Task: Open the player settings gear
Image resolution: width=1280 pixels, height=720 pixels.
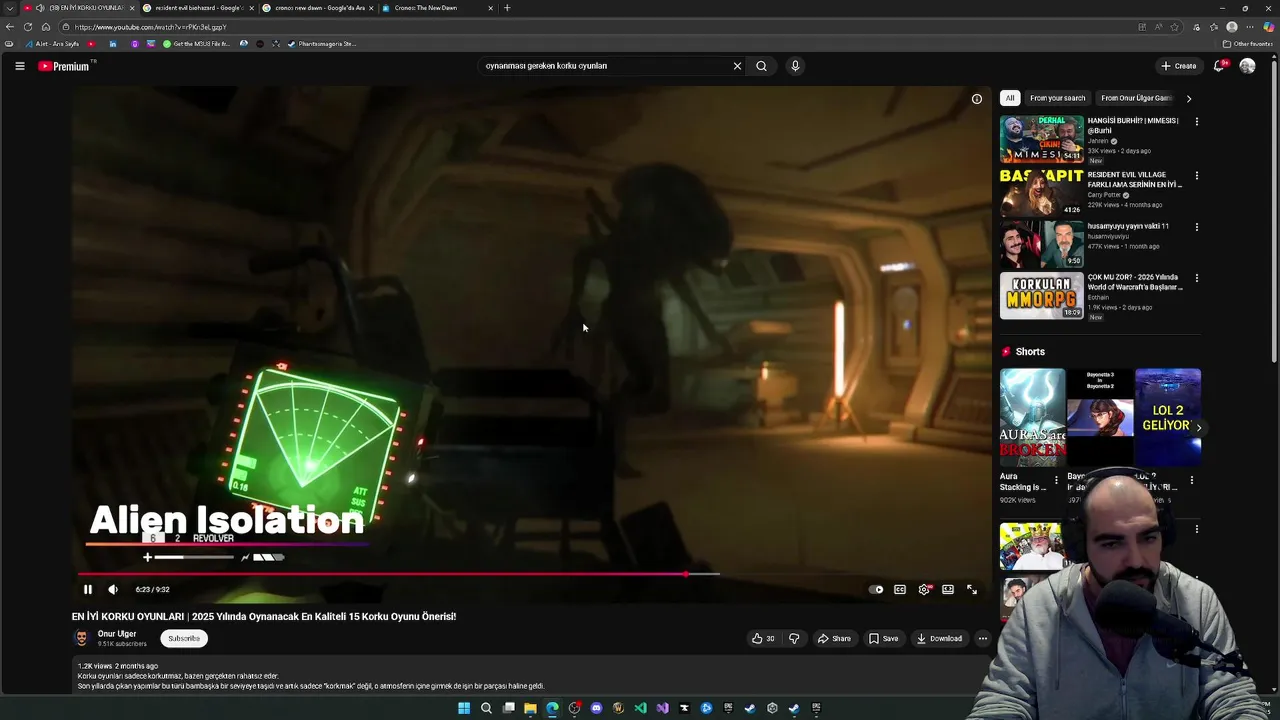Action: [924, 590]
